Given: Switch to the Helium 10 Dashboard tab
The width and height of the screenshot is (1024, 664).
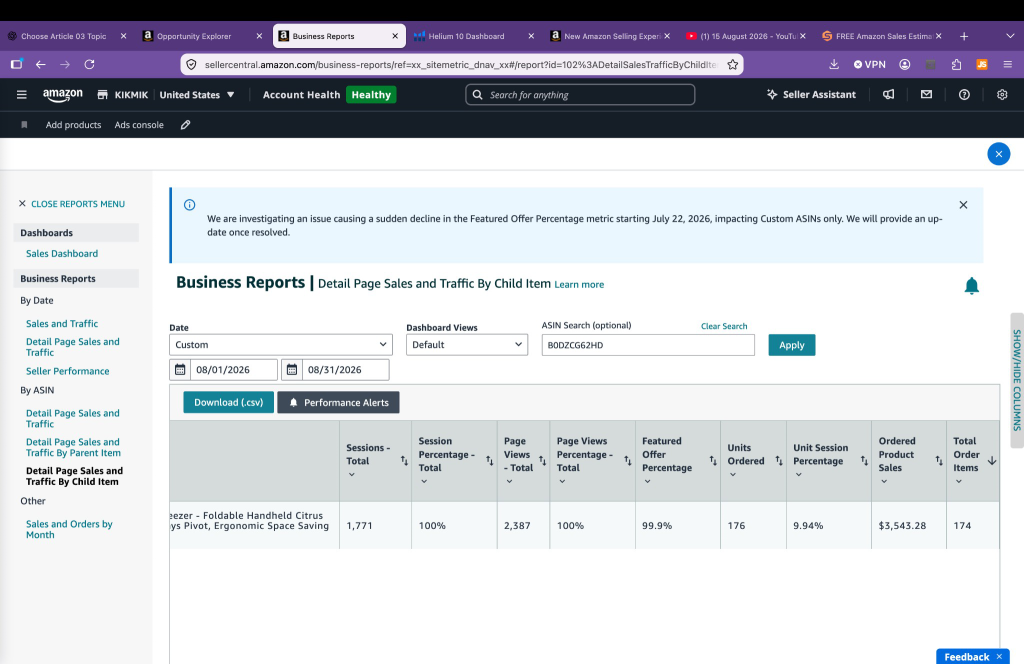Looking at the screenshot, I should tap(466, 36).
